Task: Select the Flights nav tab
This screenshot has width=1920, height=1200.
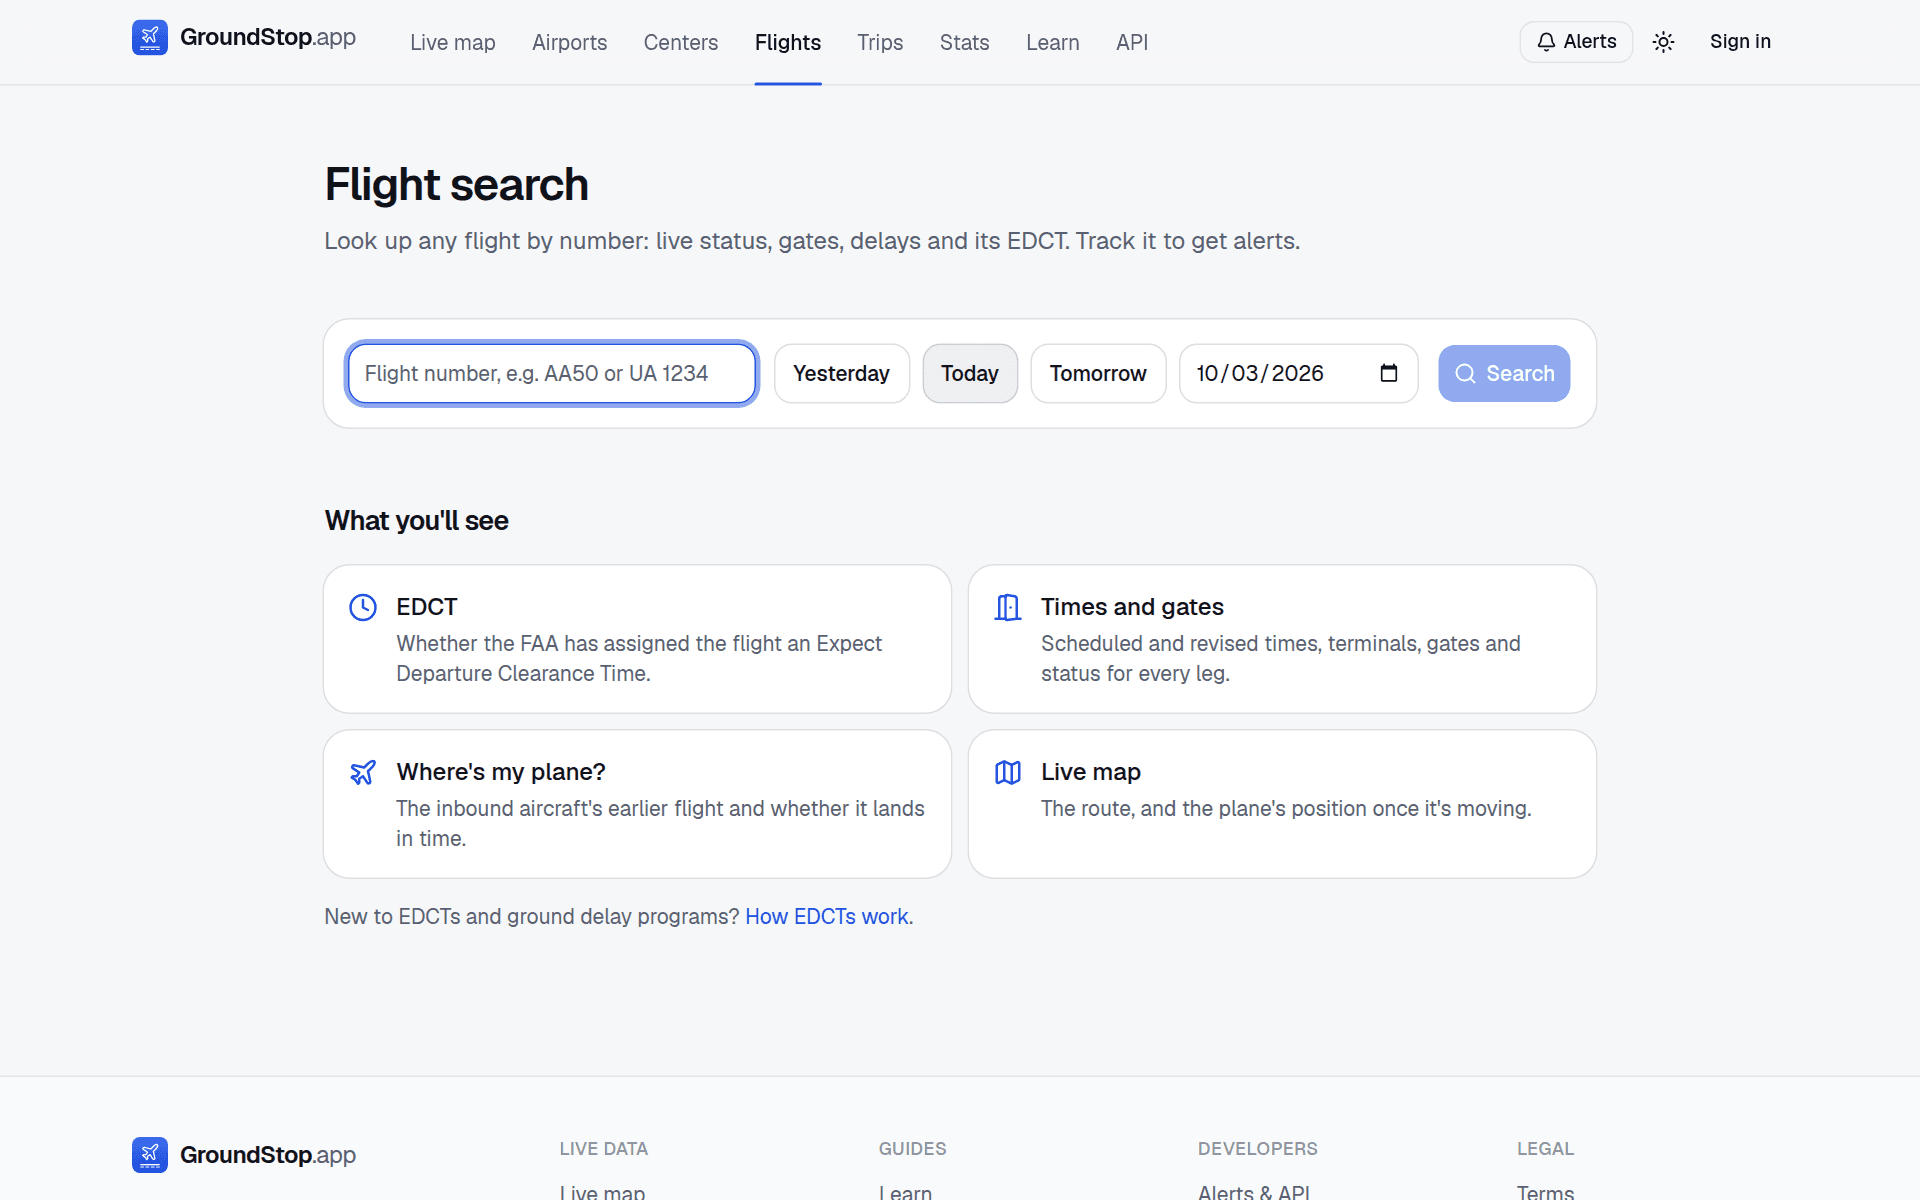Action: (788, 42)
